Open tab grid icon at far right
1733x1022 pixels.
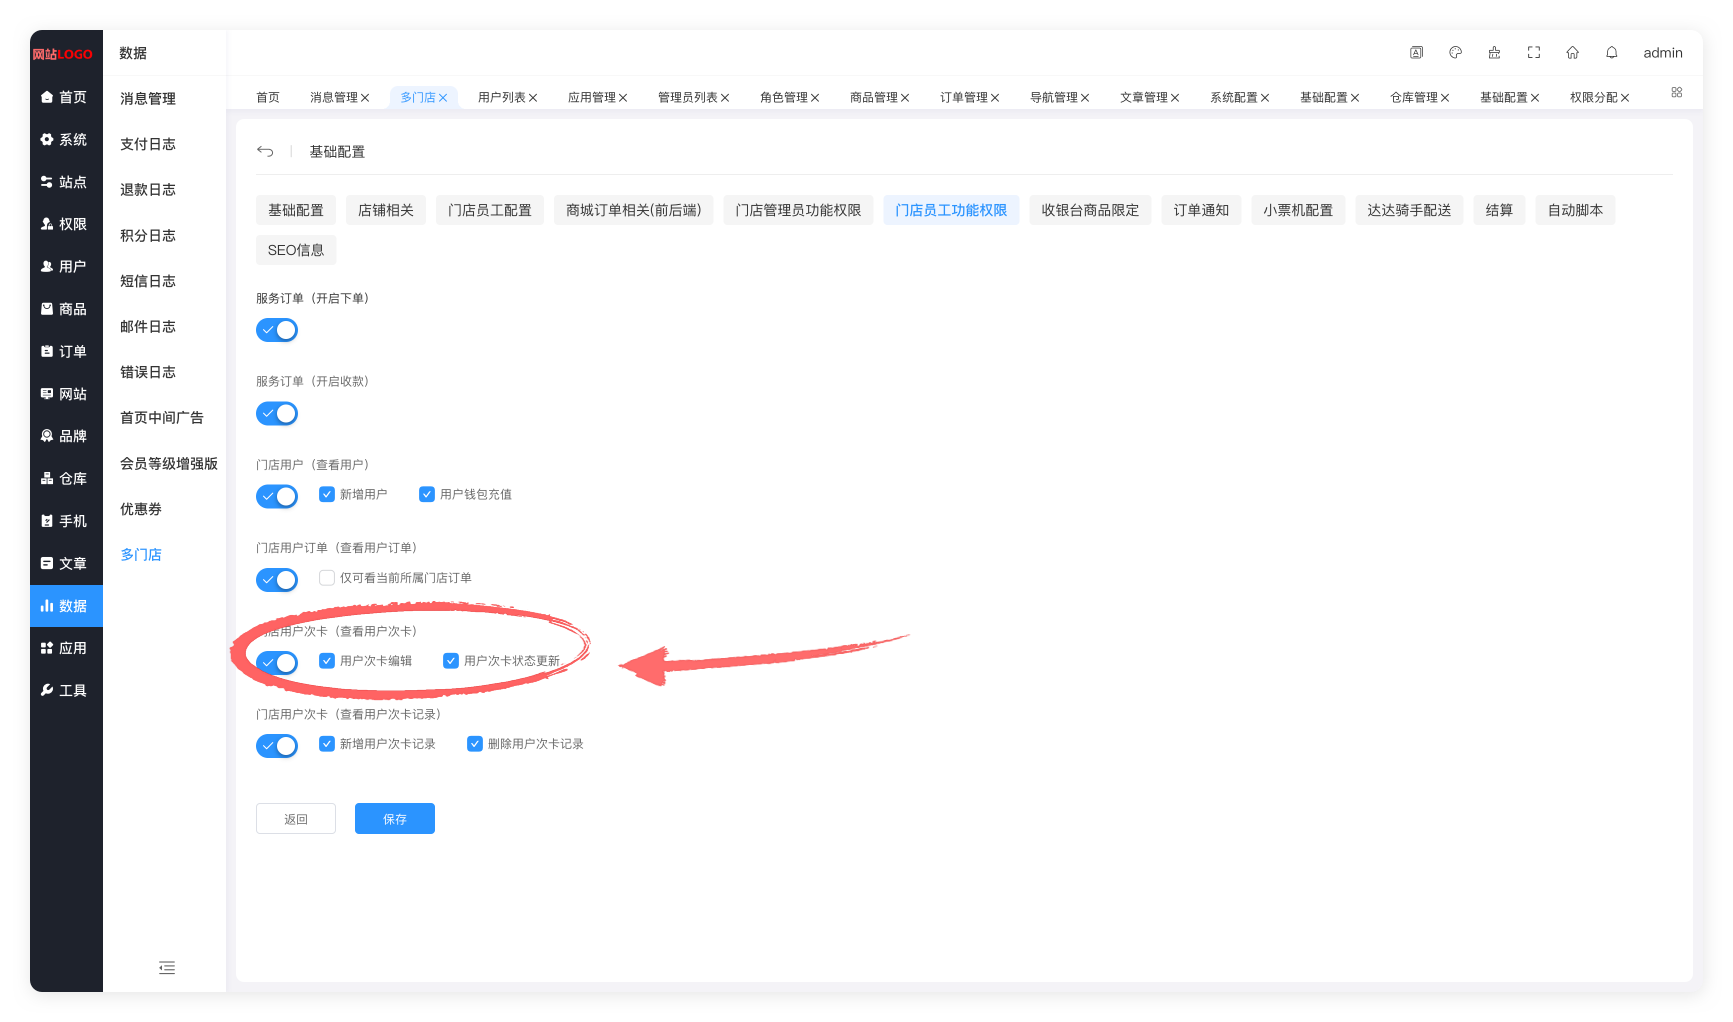click(1676, 92)
